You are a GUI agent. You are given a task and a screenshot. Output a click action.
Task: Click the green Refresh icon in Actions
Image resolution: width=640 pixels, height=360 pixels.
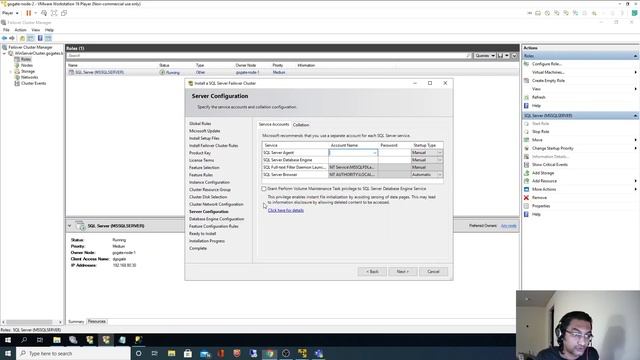tap(527, 98)
